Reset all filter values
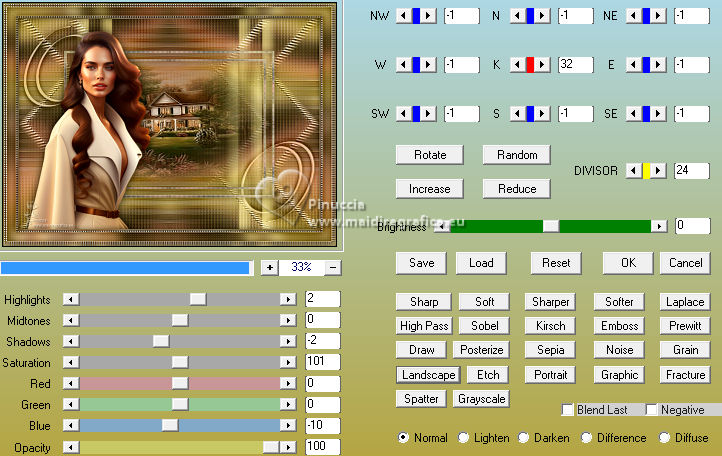 [556, 263]
